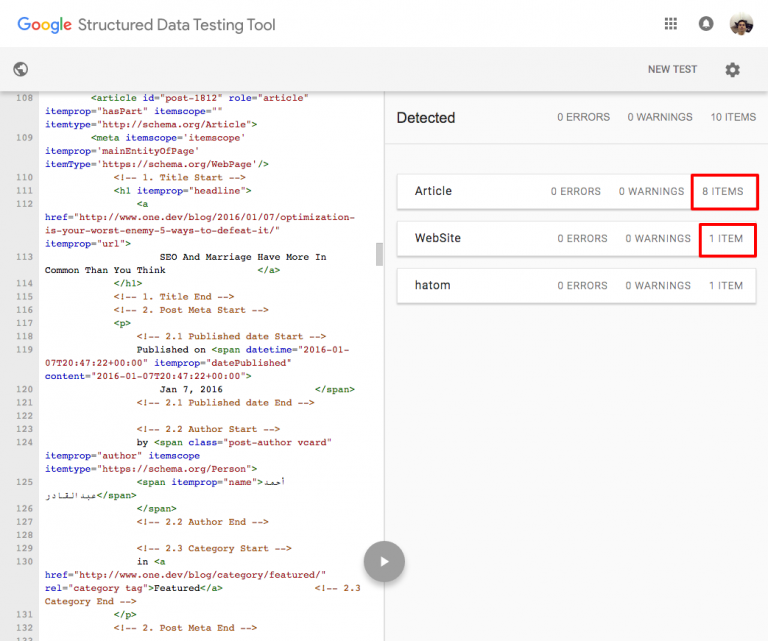Click the 8 ITEMS count for Article
Image resolution: width=768 pixels, height=641 pixels.
[722, 191]
